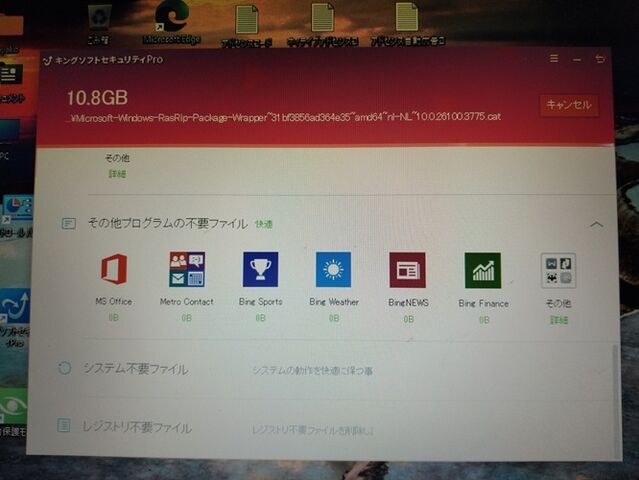Click the キングソフトセキュリティPro title logo

tap(103, 60)
